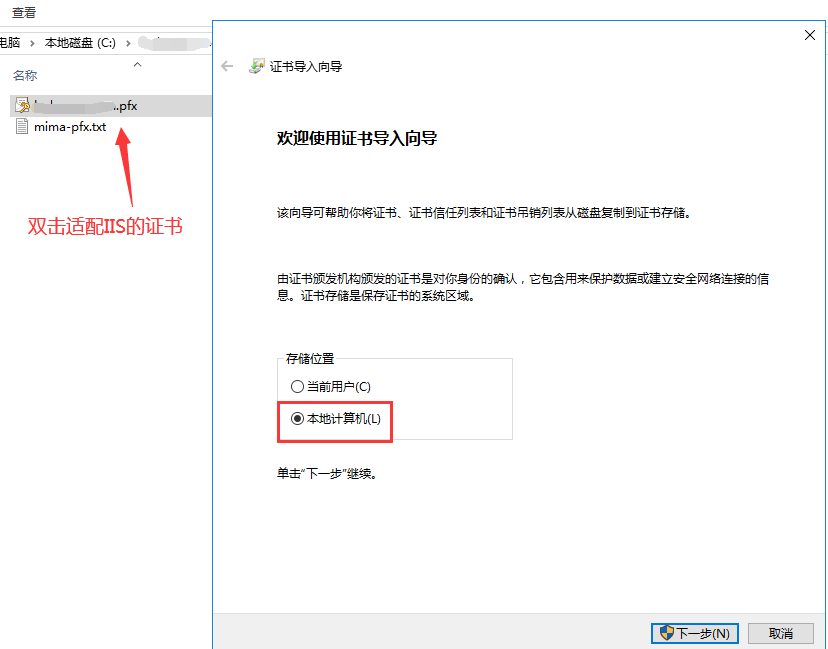Click the 单击"下一步"继续 instruction text

click(x=327, y=473)
